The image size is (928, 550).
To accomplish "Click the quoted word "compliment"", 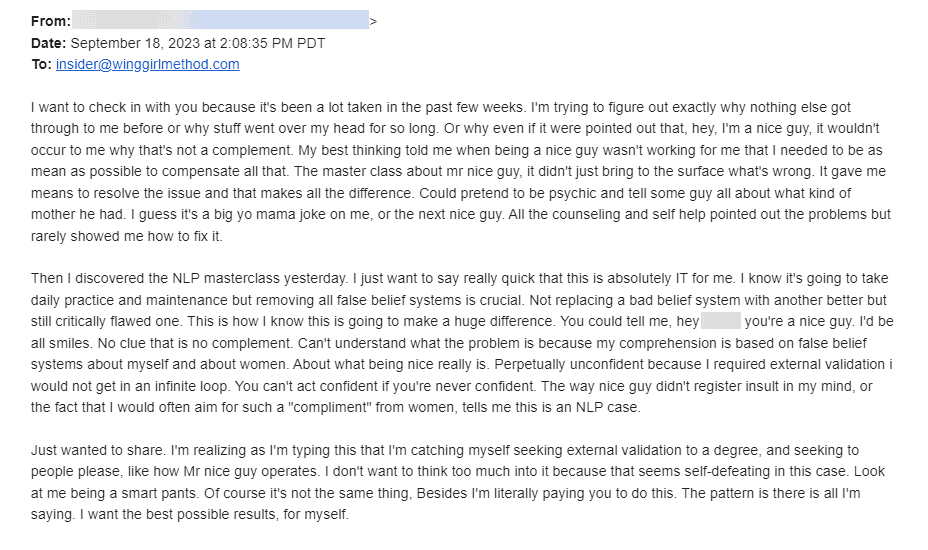I will click(328, 407).
